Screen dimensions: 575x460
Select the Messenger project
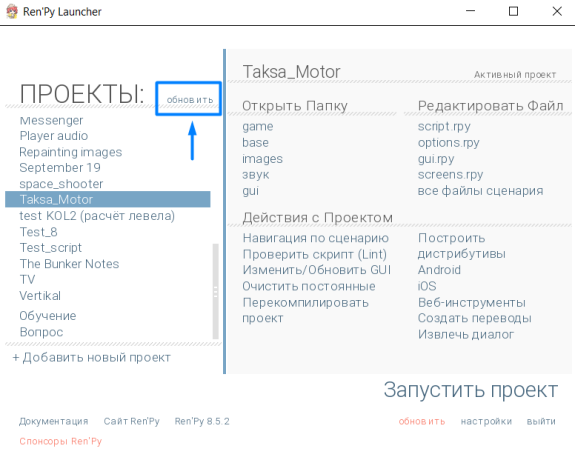tap(51, 120)
